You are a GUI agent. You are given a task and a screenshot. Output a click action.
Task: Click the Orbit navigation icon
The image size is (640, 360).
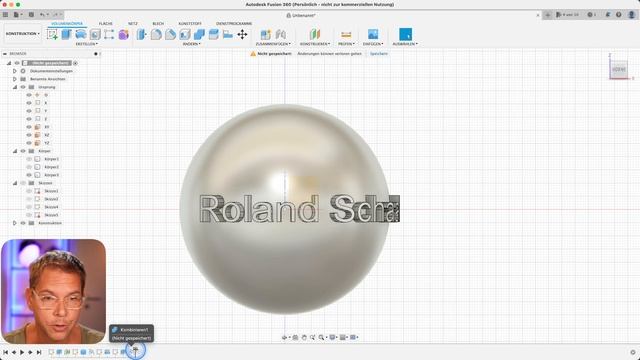click(284, 338)
